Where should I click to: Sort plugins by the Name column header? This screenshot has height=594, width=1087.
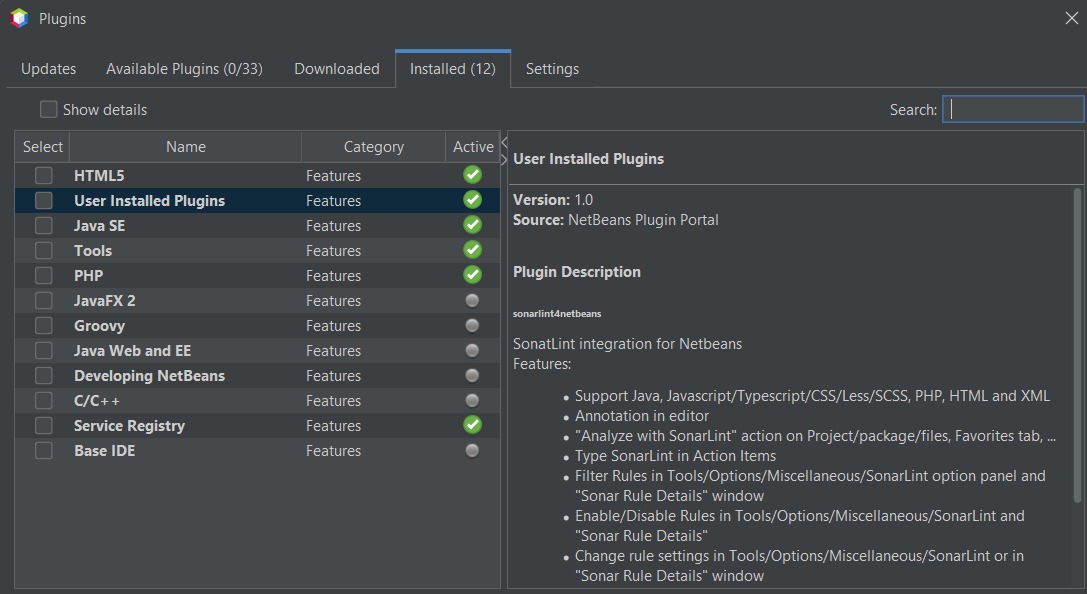(x=185, y=147)
